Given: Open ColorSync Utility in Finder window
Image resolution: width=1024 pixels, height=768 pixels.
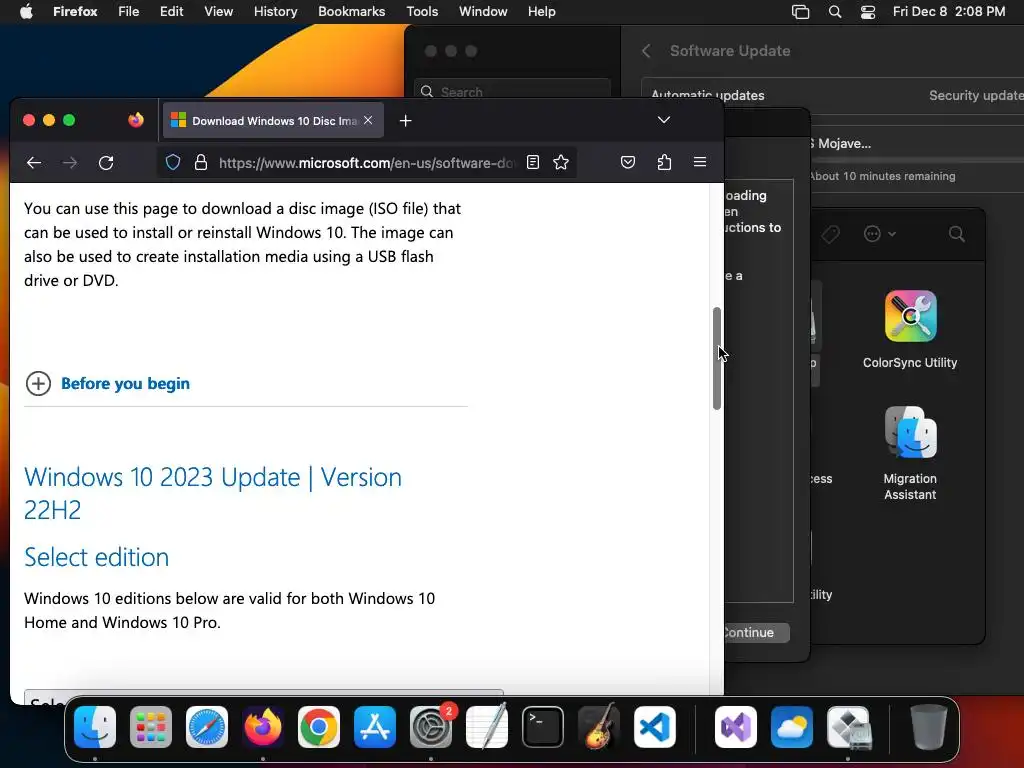Looking at the screenshot, I should (910, 330).
